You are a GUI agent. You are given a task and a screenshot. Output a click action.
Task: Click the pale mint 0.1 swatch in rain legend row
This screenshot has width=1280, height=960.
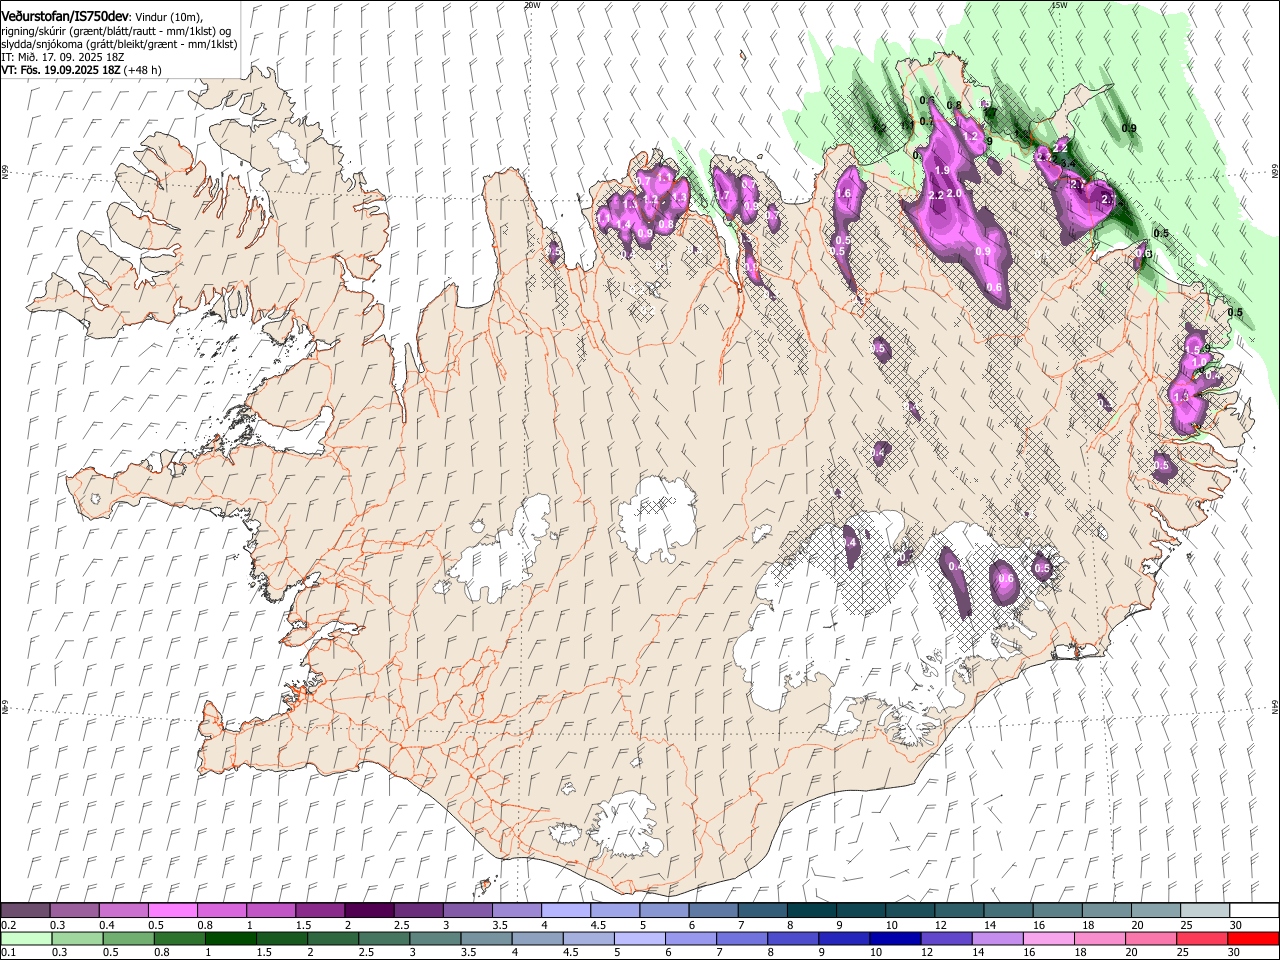(26, 938)
